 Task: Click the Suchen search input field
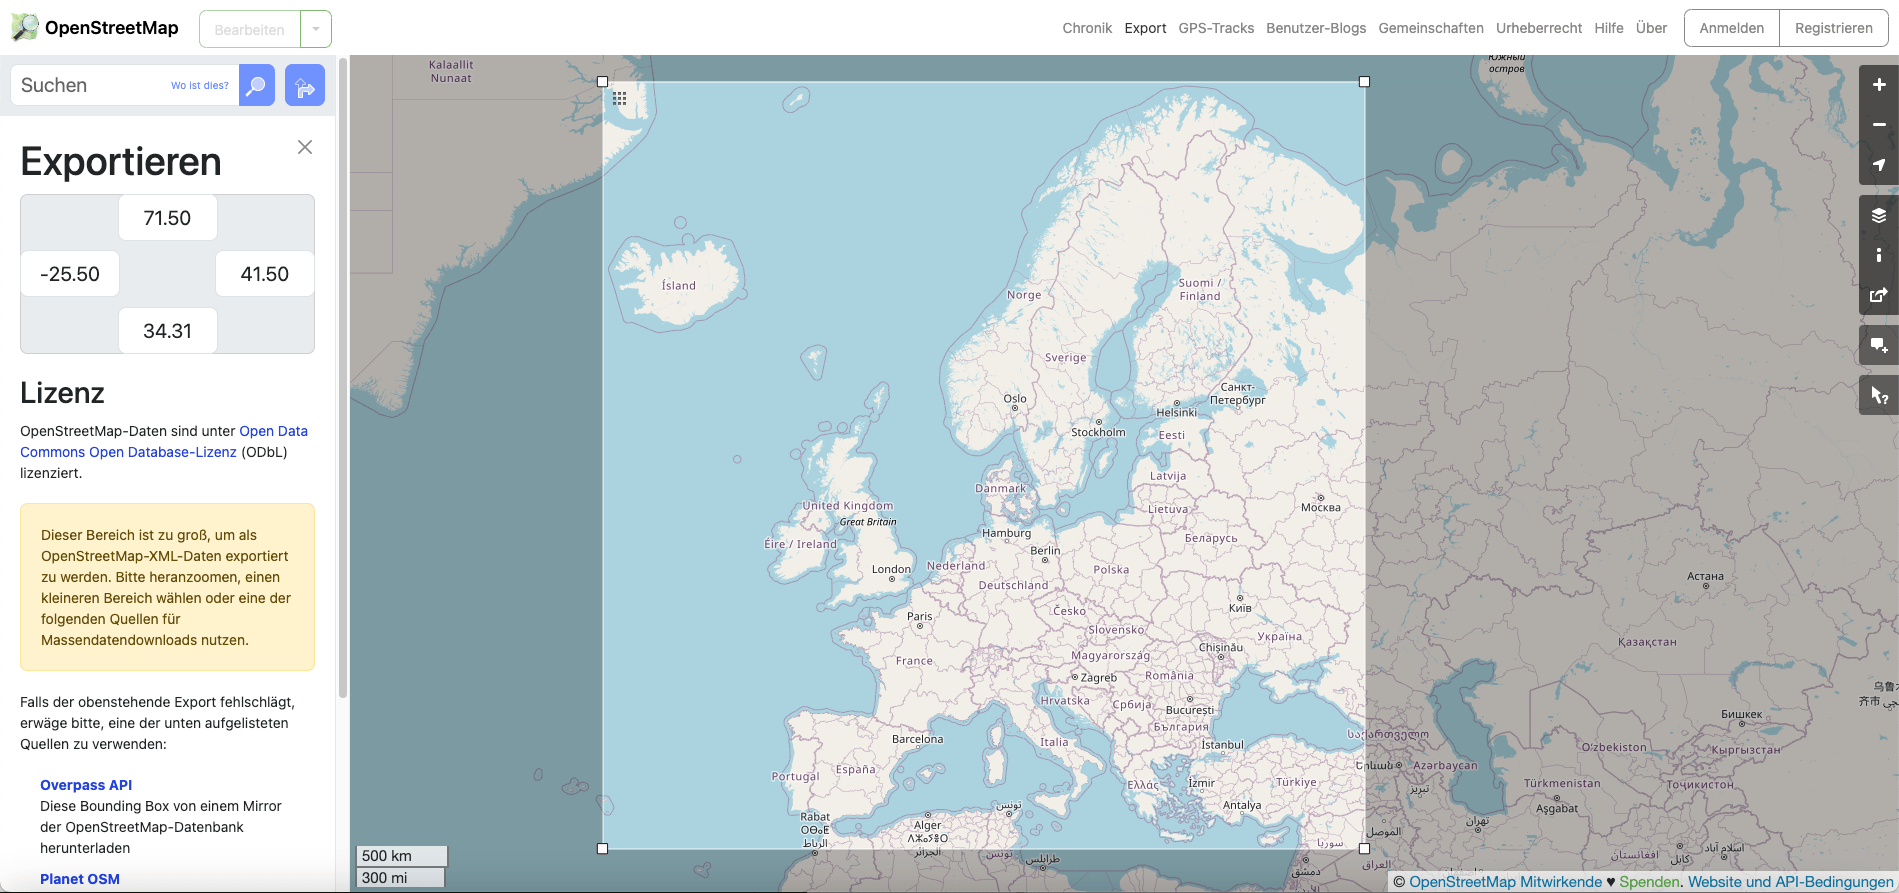(x=90, y=86)
